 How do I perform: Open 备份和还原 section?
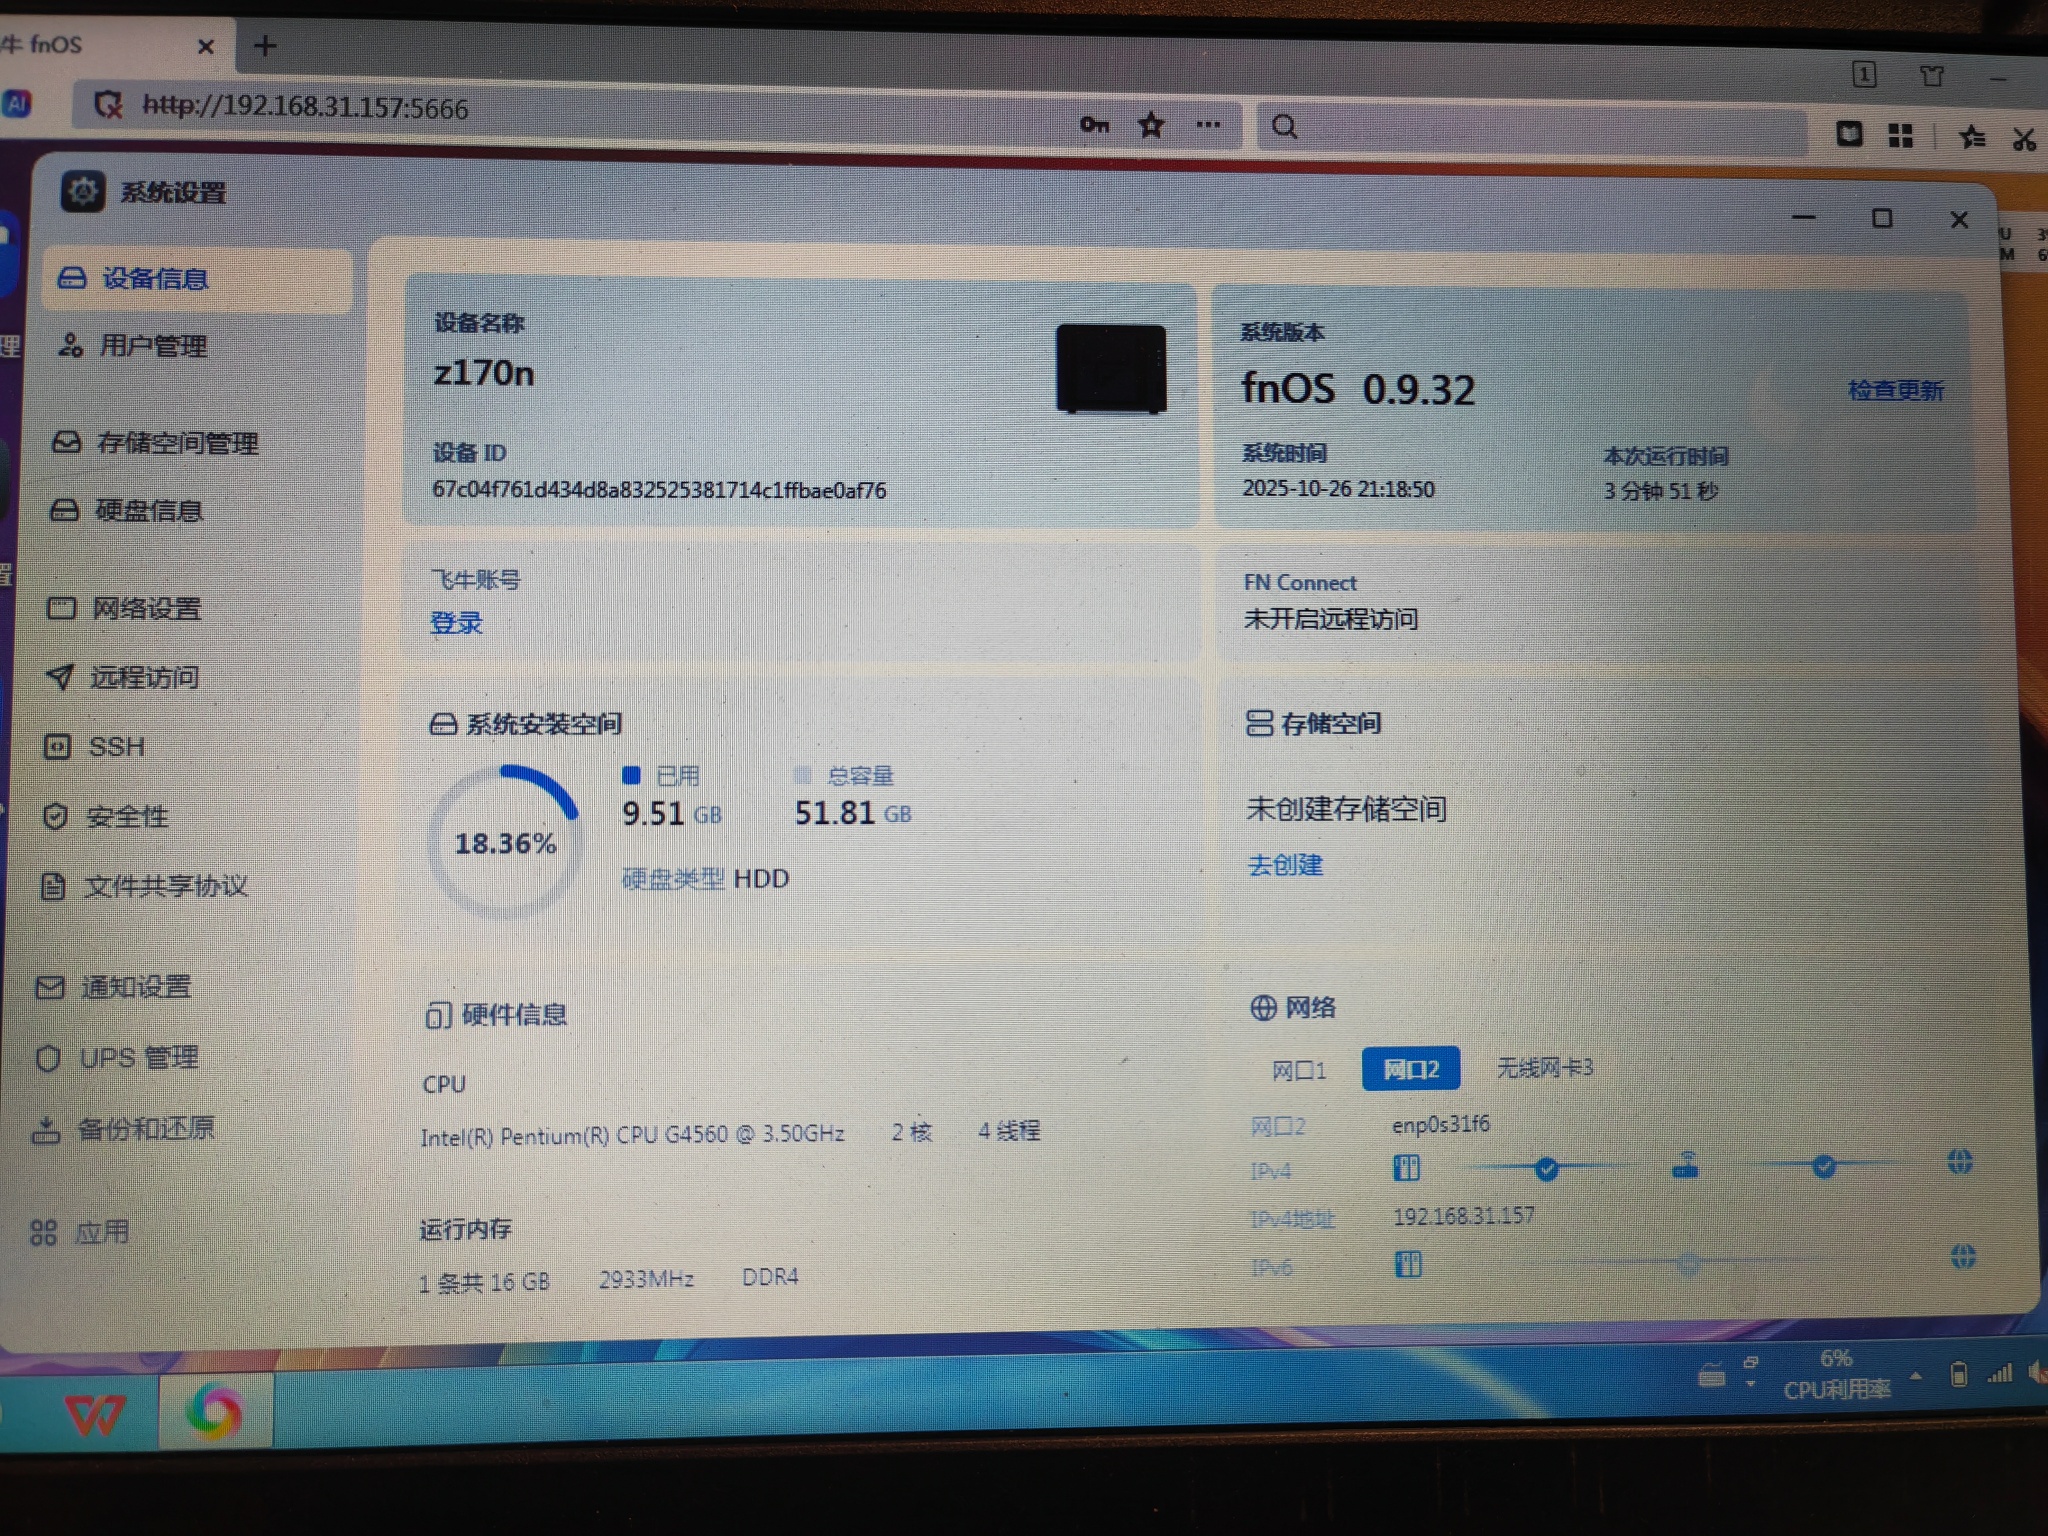pyautogui.click(x=145, y=1129)
